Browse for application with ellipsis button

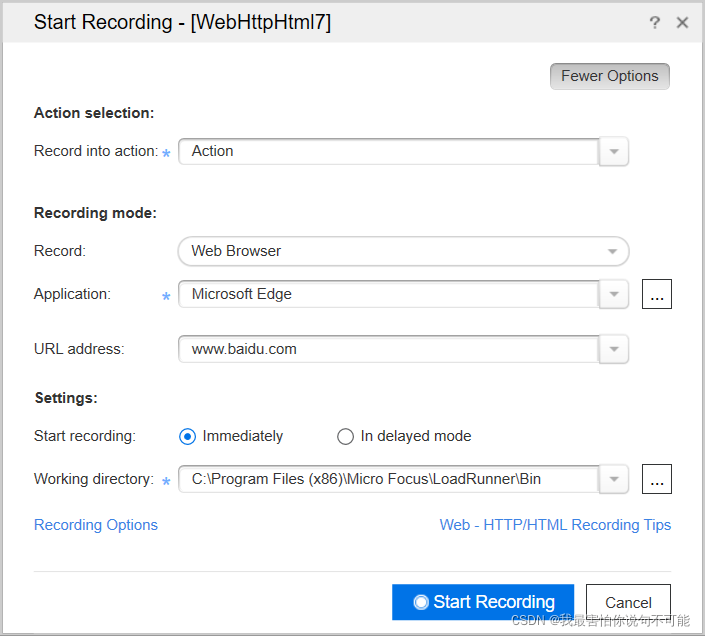656,294
